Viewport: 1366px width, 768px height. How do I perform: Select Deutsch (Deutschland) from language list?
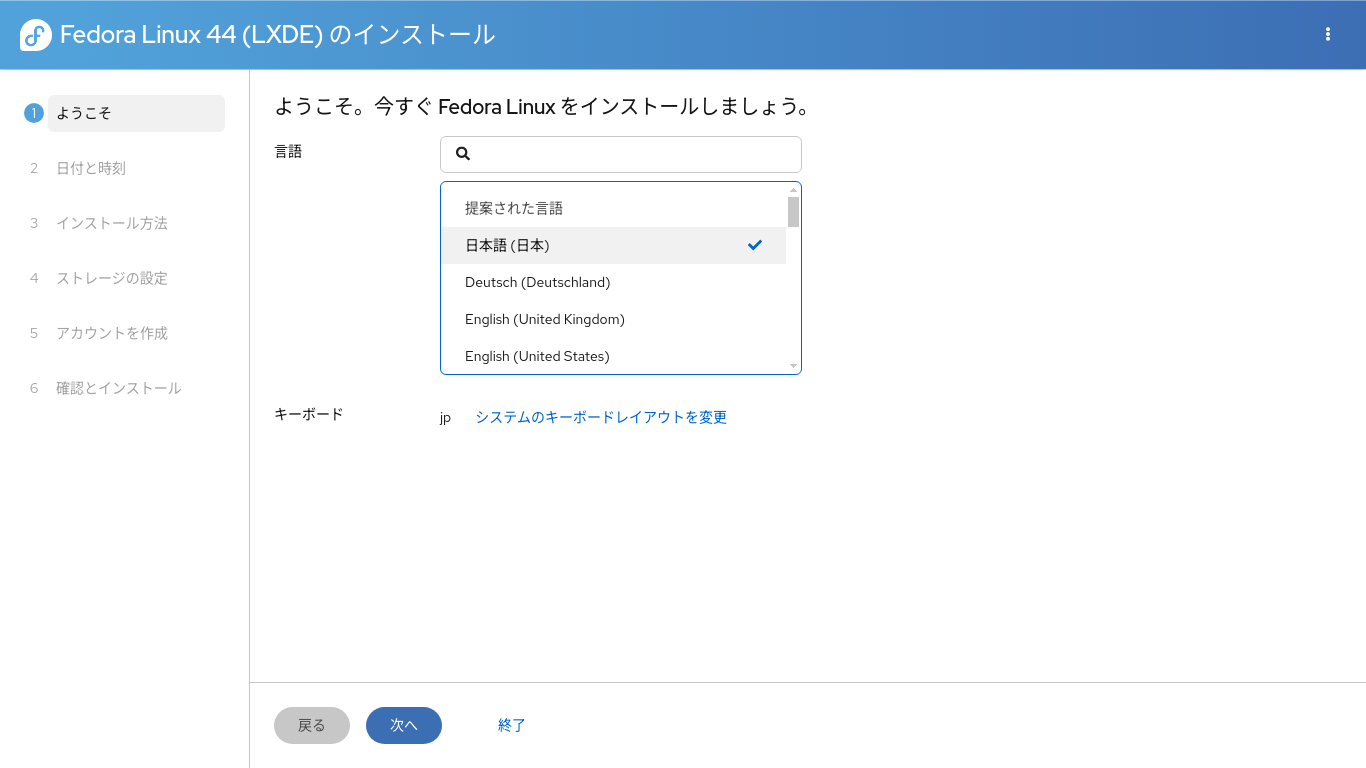(614, 282)
